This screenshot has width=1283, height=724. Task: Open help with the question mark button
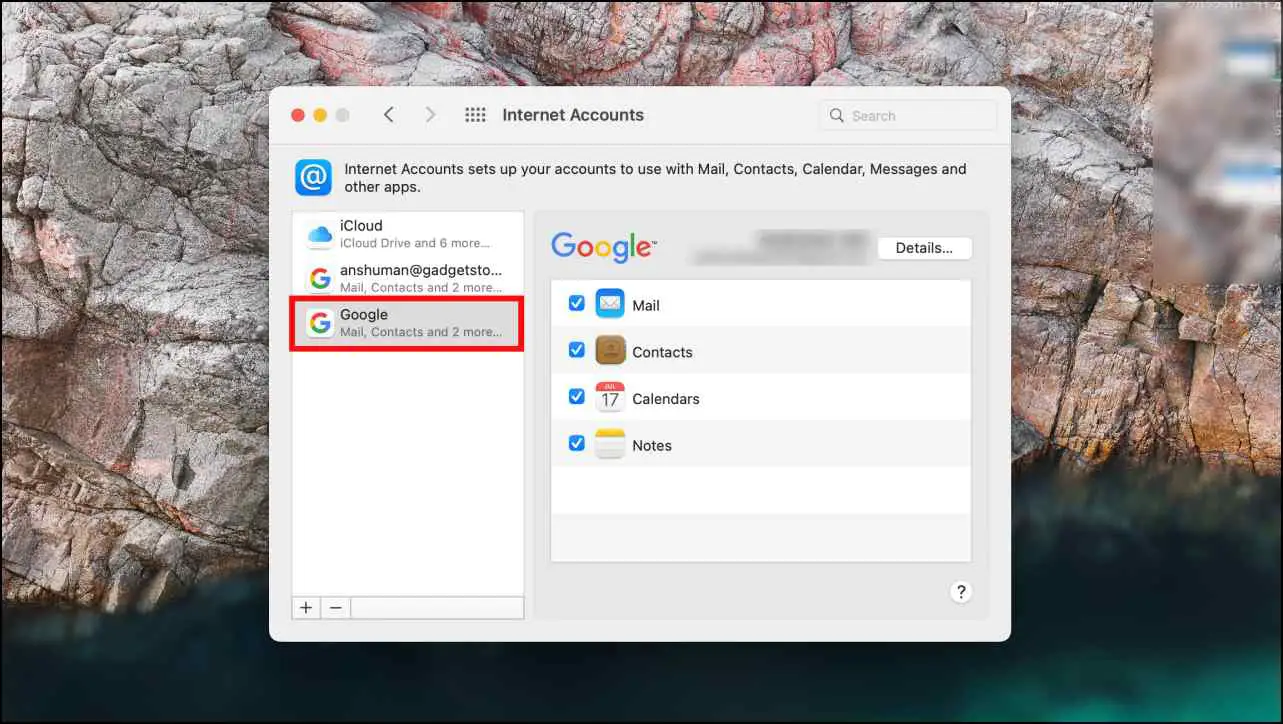(x=960, y=591)
